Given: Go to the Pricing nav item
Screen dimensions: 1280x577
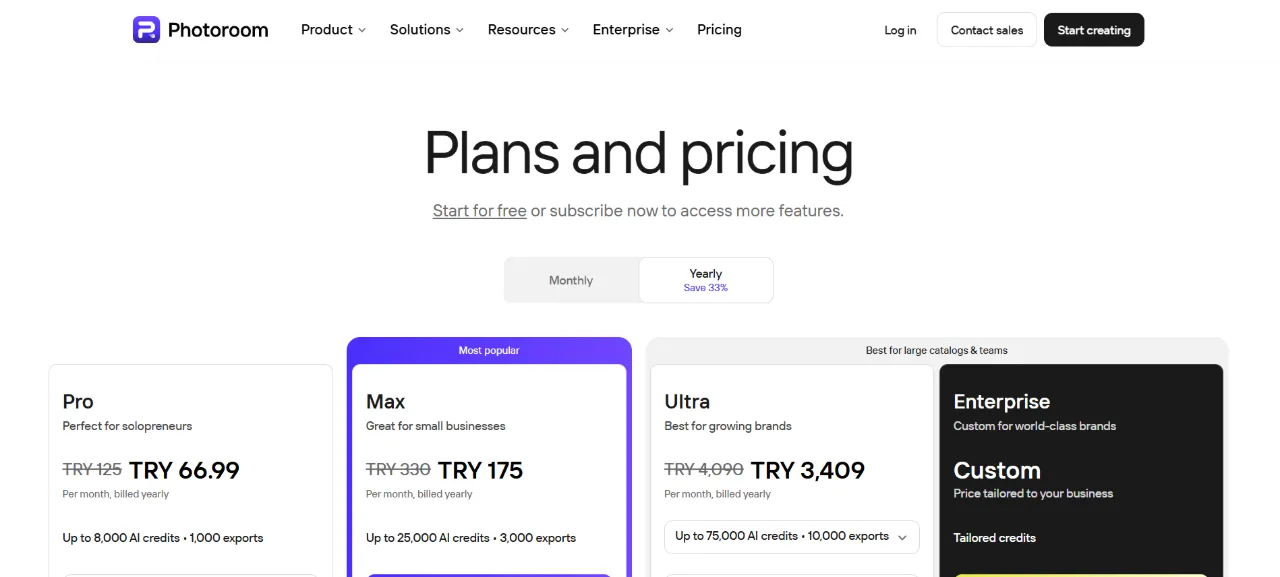Looking at the screenshot, I should [x=719, y=30].
